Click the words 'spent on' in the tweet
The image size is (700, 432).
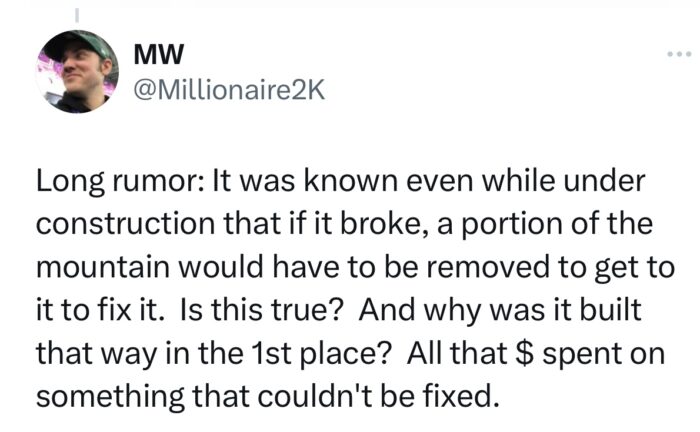pyautogui.click(x=604, y=354)
